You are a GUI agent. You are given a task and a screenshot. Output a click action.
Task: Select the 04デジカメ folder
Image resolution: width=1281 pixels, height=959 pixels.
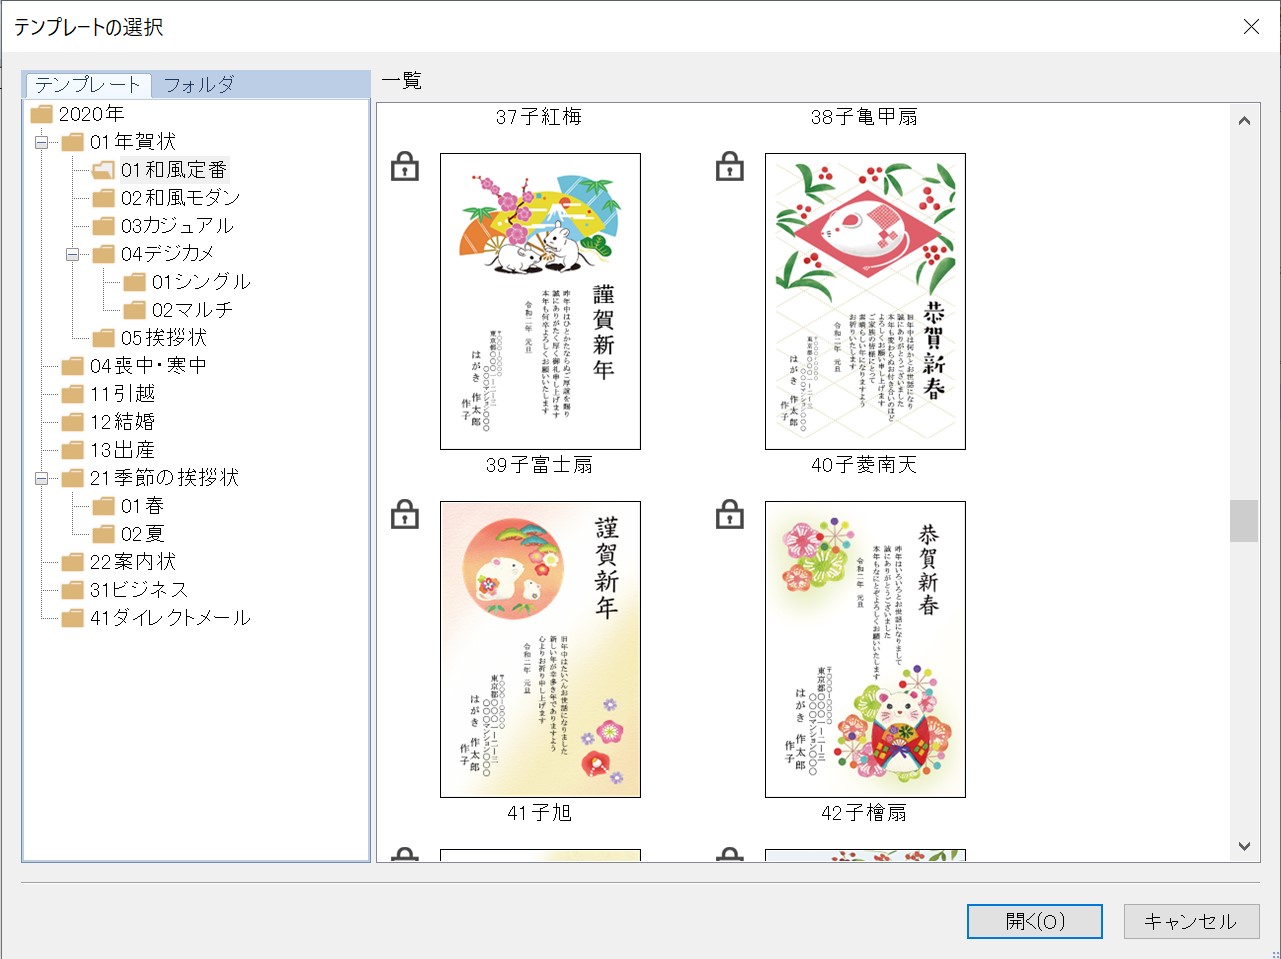pyautogui.click(x=153, y=254)
